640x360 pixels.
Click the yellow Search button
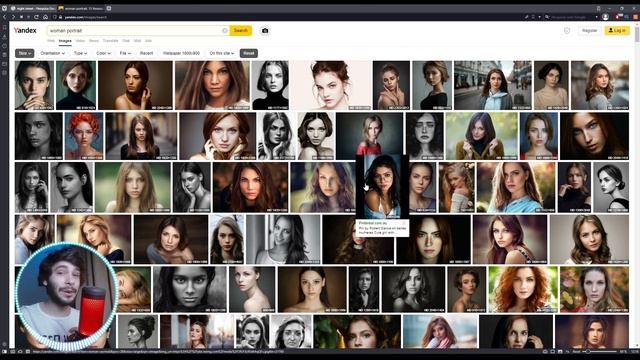click(x=240, y=31)
